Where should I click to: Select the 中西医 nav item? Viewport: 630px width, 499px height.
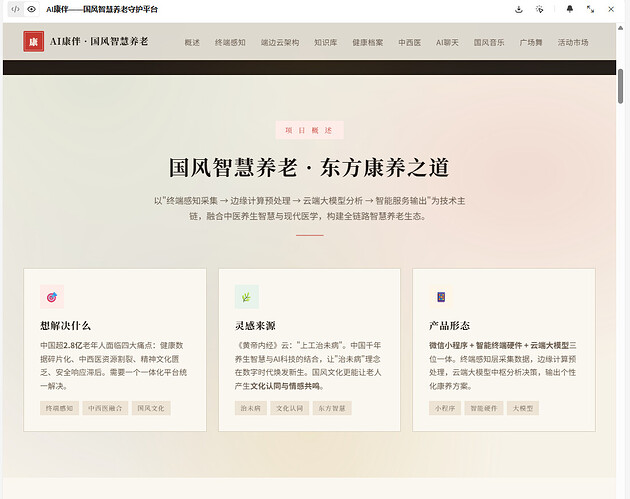pos(410,43)
